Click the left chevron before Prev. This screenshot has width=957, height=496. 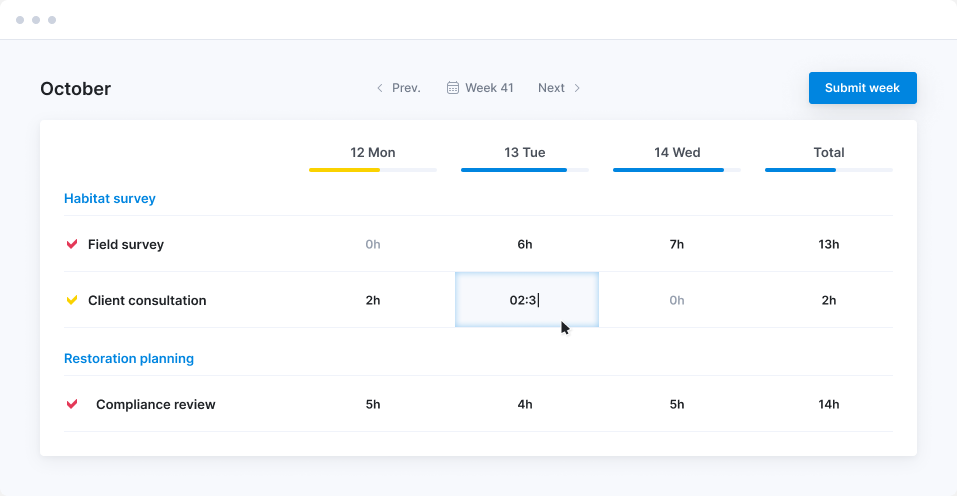pyautogui.click(x=380, y=88)
